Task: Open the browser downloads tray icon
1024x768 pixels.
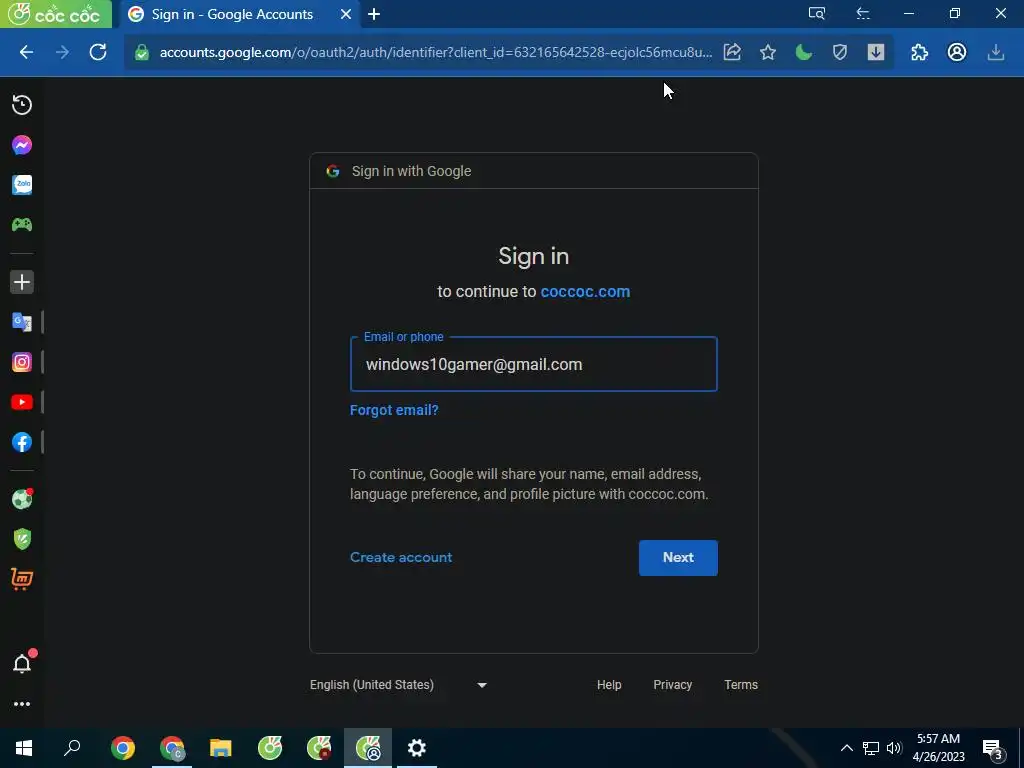Action: (996, 52)
